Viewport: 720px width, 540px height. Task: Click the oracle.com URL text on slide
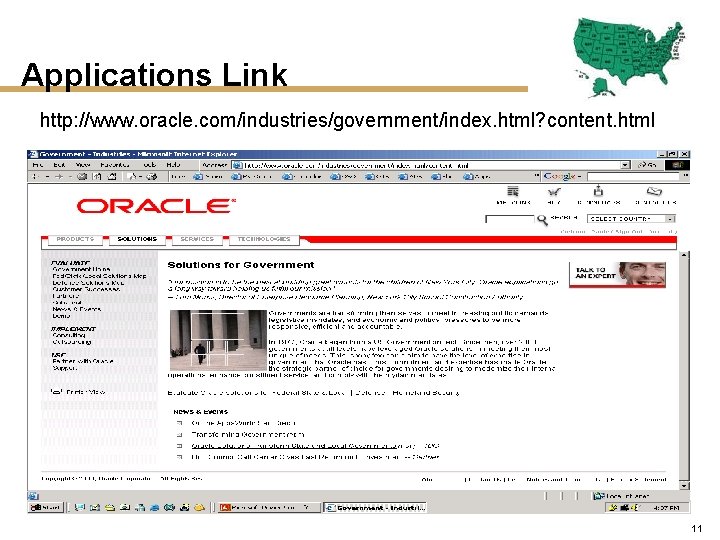(x=347, y=120)
